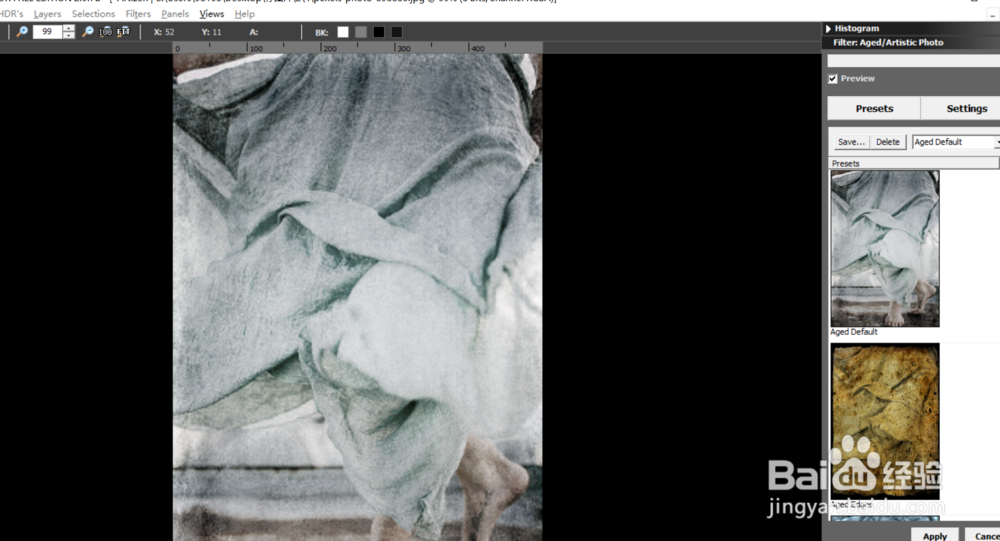
Task: Click the Cancel button
Action: click(983, 535)
